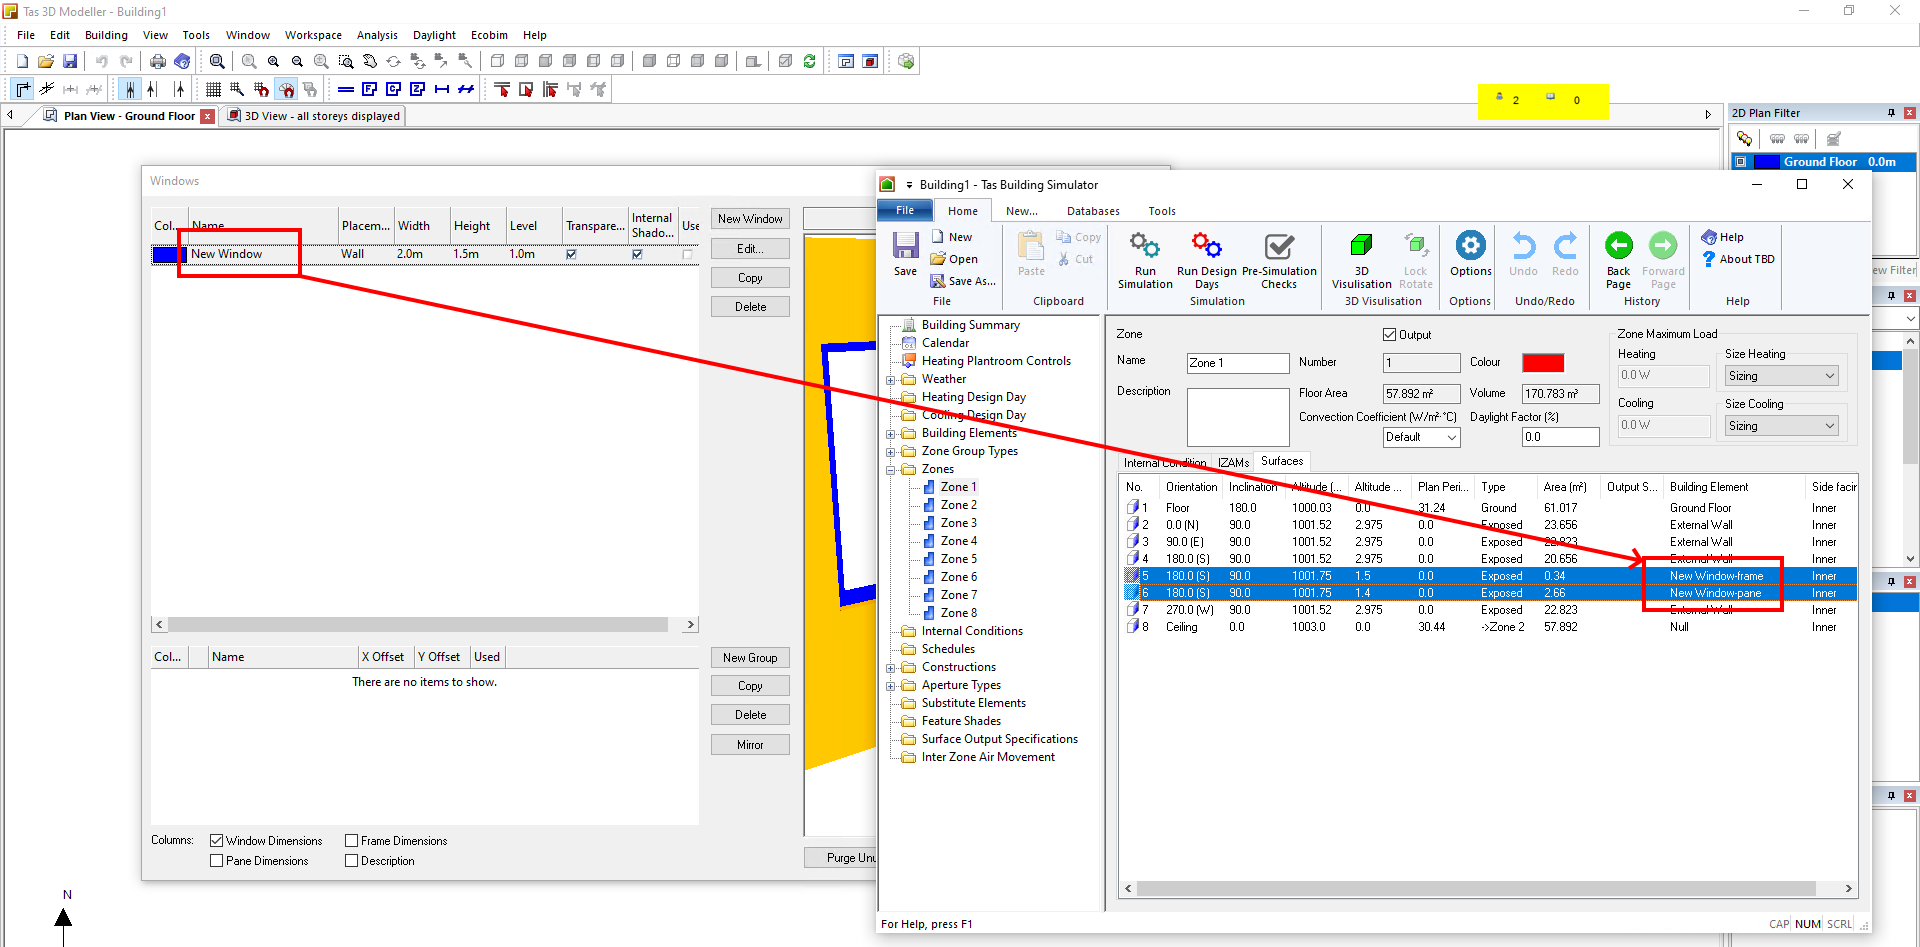This screenshot has width=1920, height=947.
Task: Uncheck the Zone Output checkbox
Action: tap(1389, 334)
